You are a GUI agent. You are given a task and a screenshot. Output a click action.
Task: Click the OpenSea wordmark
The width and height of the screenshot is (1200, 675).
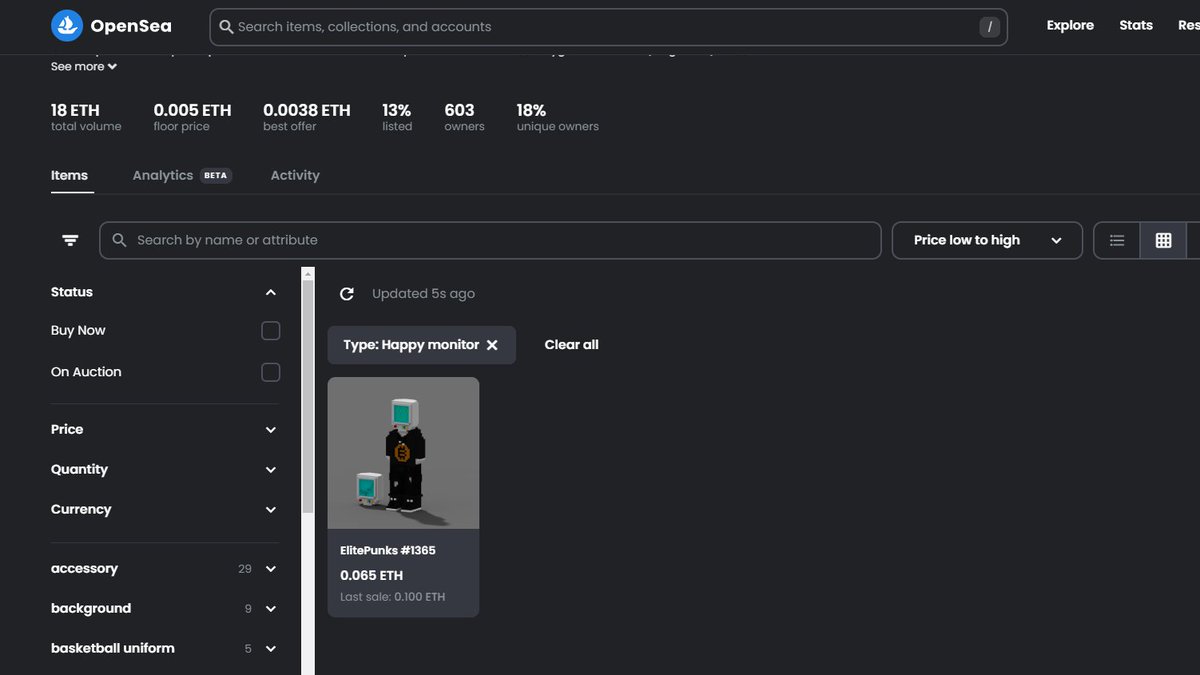(131, 26)
